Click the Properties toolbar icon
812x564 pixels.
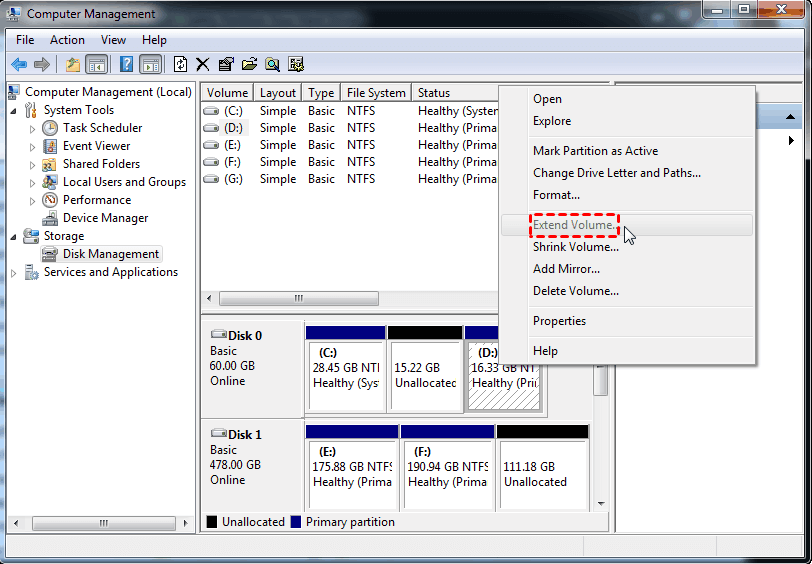[226, 64]
